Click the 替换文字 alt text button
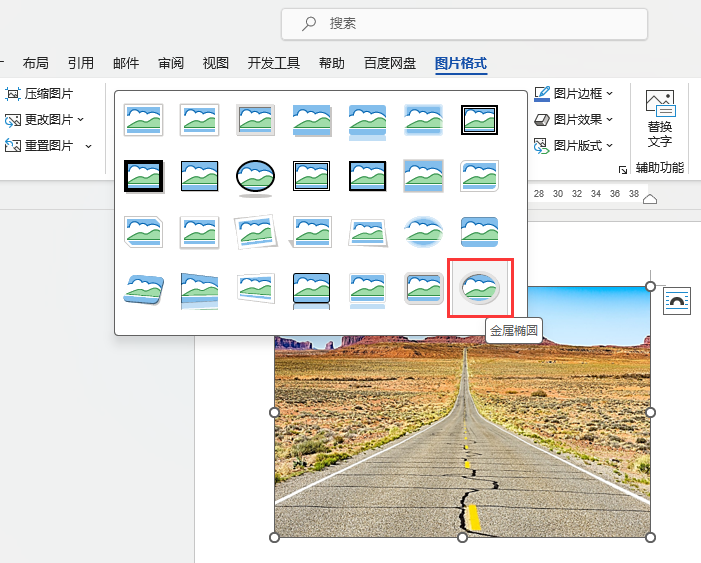The height and width of the screenshot is (563, 701). pos(660,119)
